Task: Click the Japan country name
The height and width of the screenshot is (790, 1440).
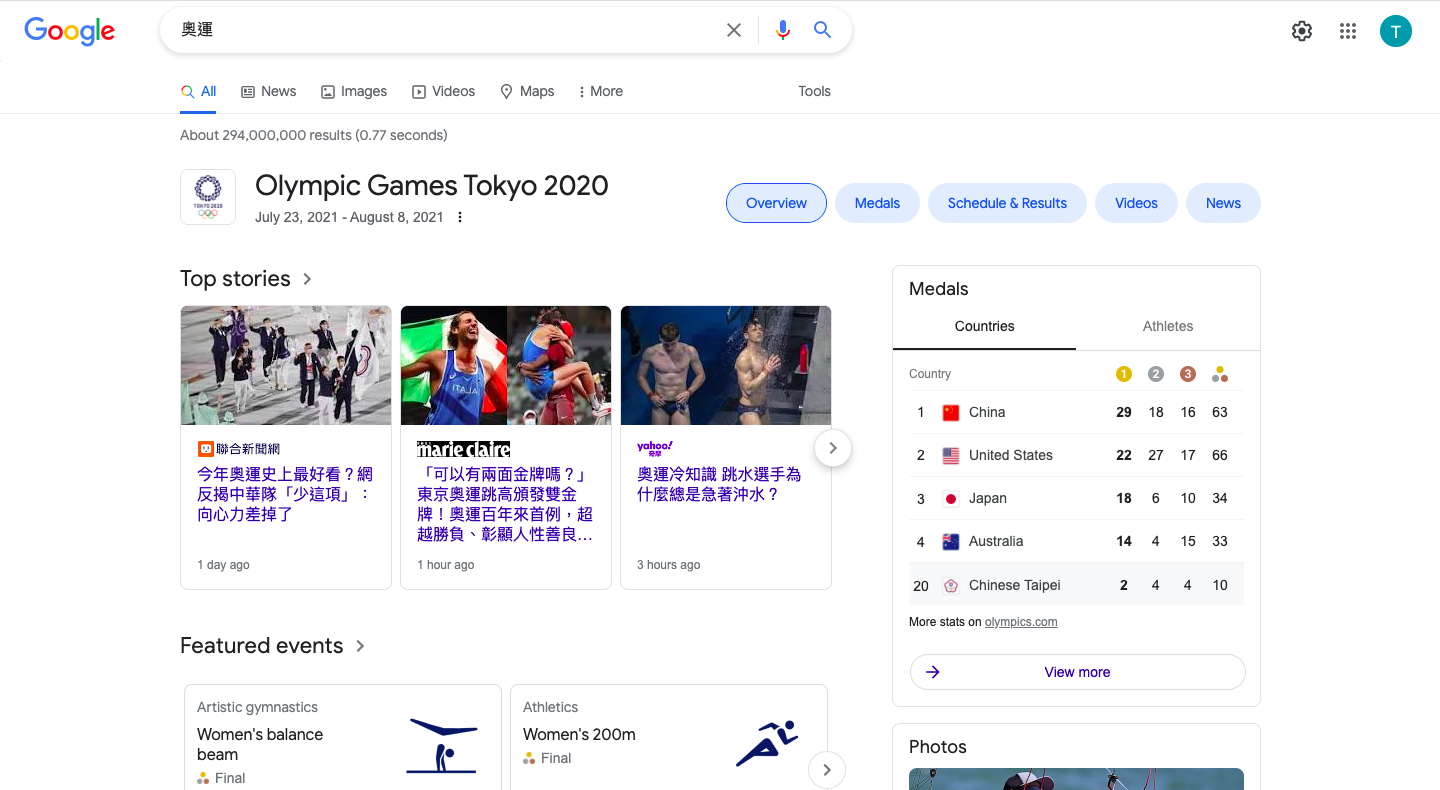Action: [x=988, y=498]
